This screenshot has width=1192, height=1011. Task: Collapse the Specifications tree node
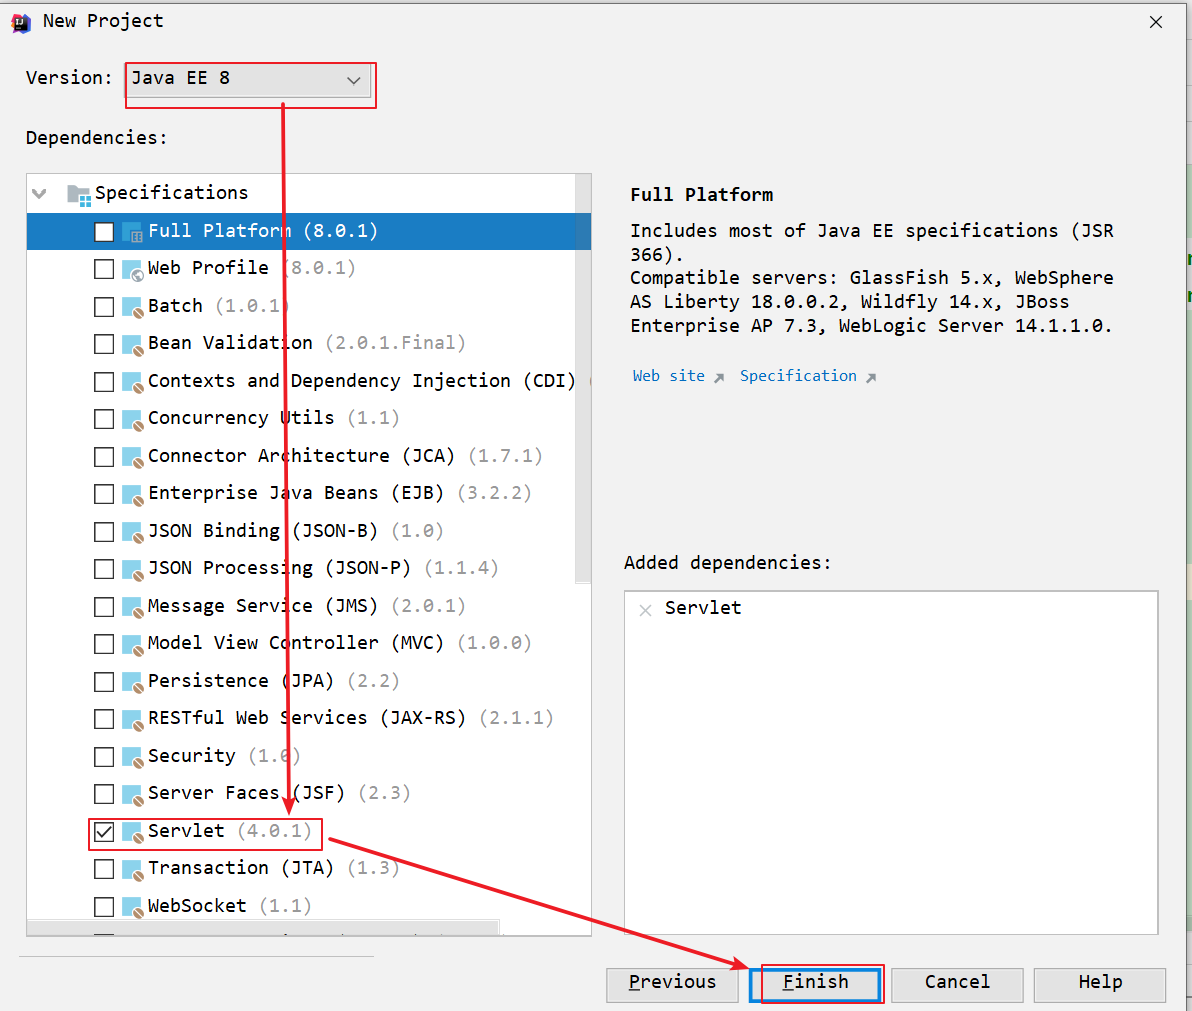pos(40,193)
